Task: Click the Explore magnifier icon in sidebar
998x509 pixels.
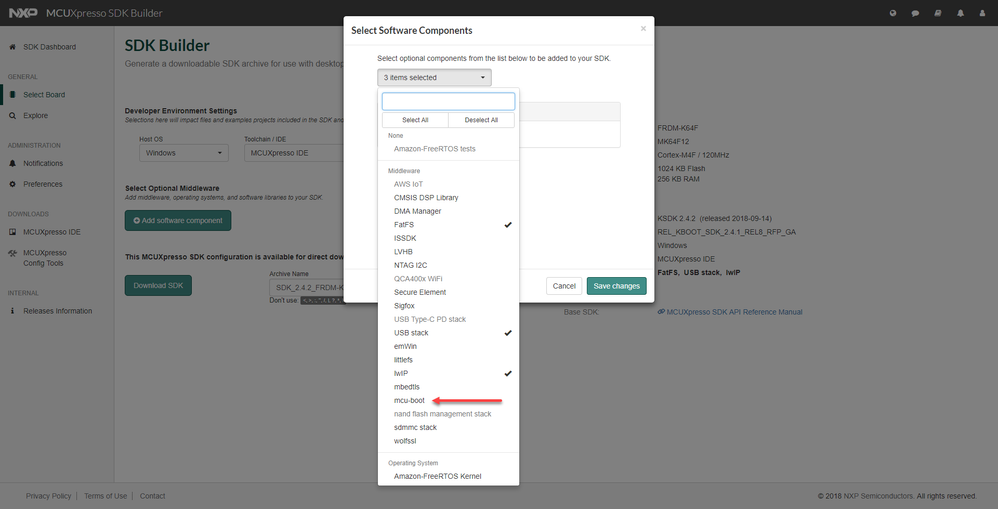Action: [x=12, y=116]
